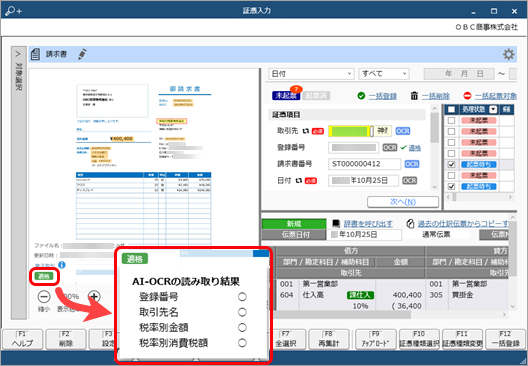Tick the checkbox in the second 未起票 row
This screenshot has height=366, width=528.
pos(451,131)
